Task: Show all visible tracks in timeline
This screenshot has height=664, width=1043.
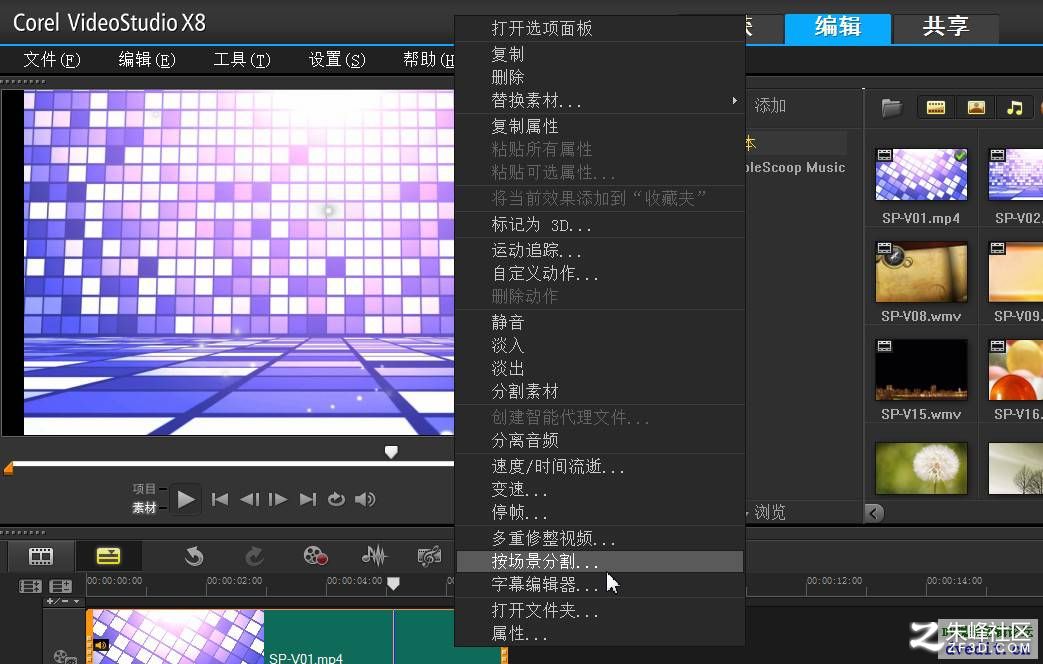Action: [x=30, y=586]
